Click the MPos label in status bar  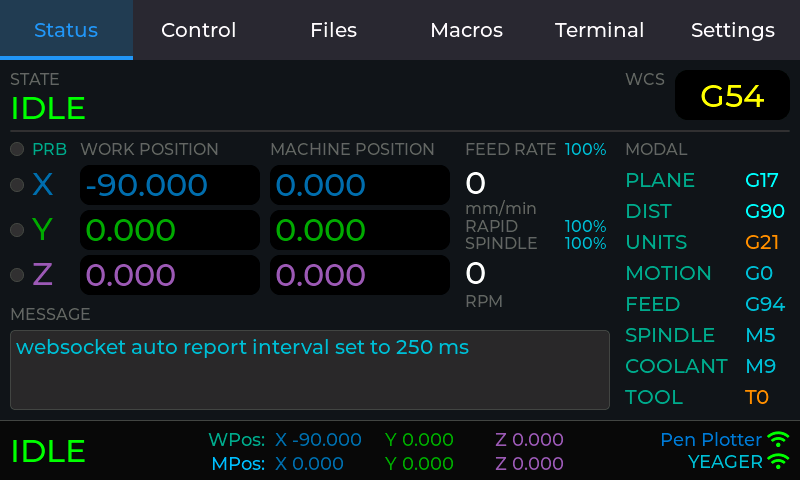(x=238, y=463)
